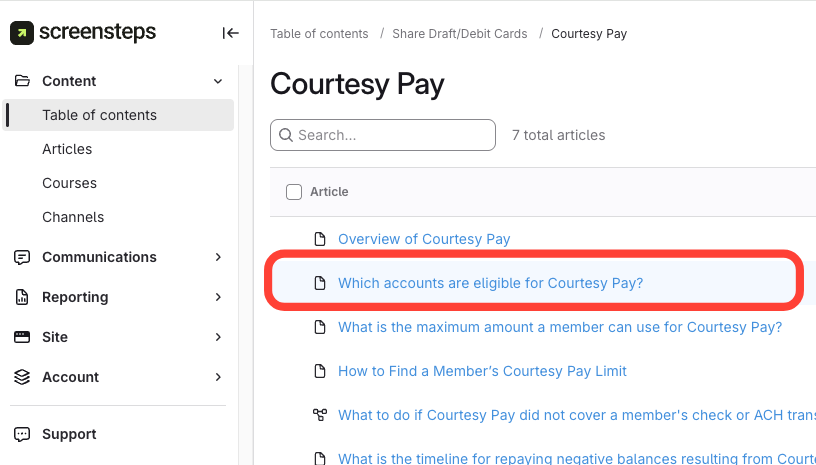The image size is (816, 465).
Task: Click the Content folder icon
Action: pyautogui.click(x=22, y=81)
